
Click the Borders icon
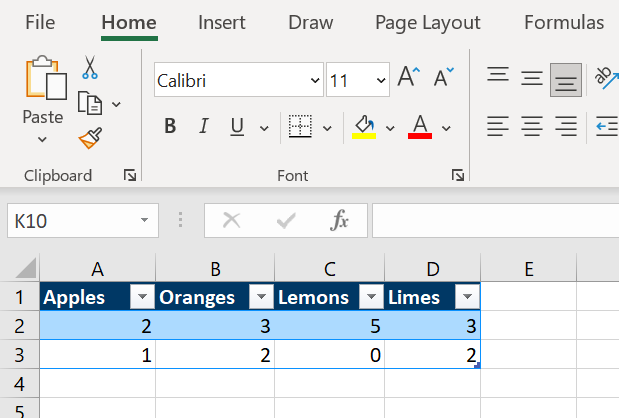[300, 126]
